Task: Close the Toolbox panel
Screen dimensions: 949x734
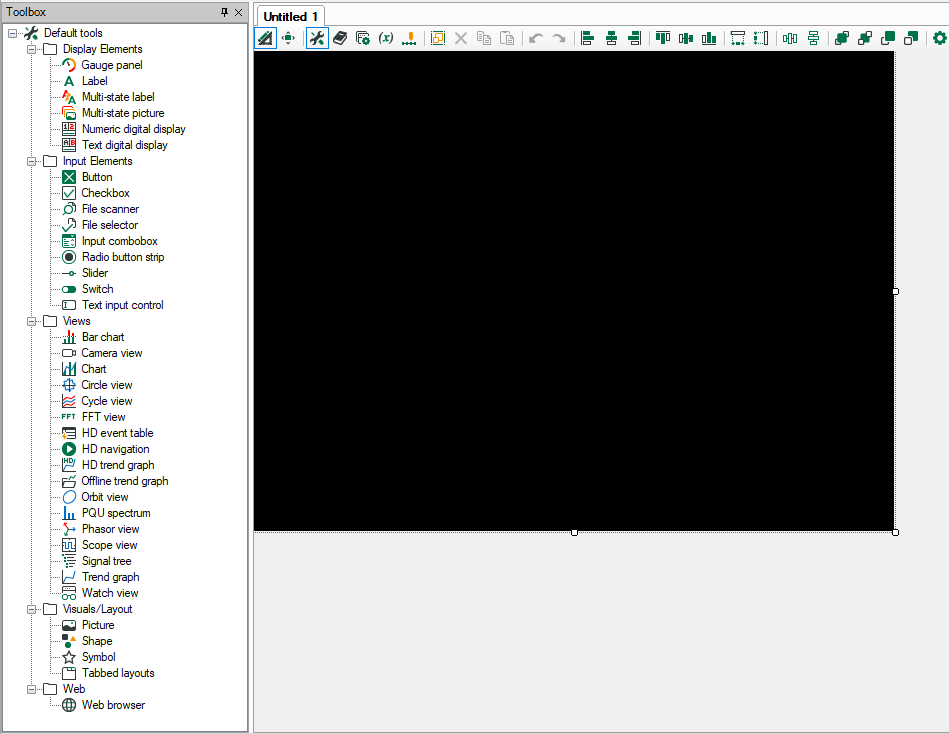Action: click(x=238, y=12)
